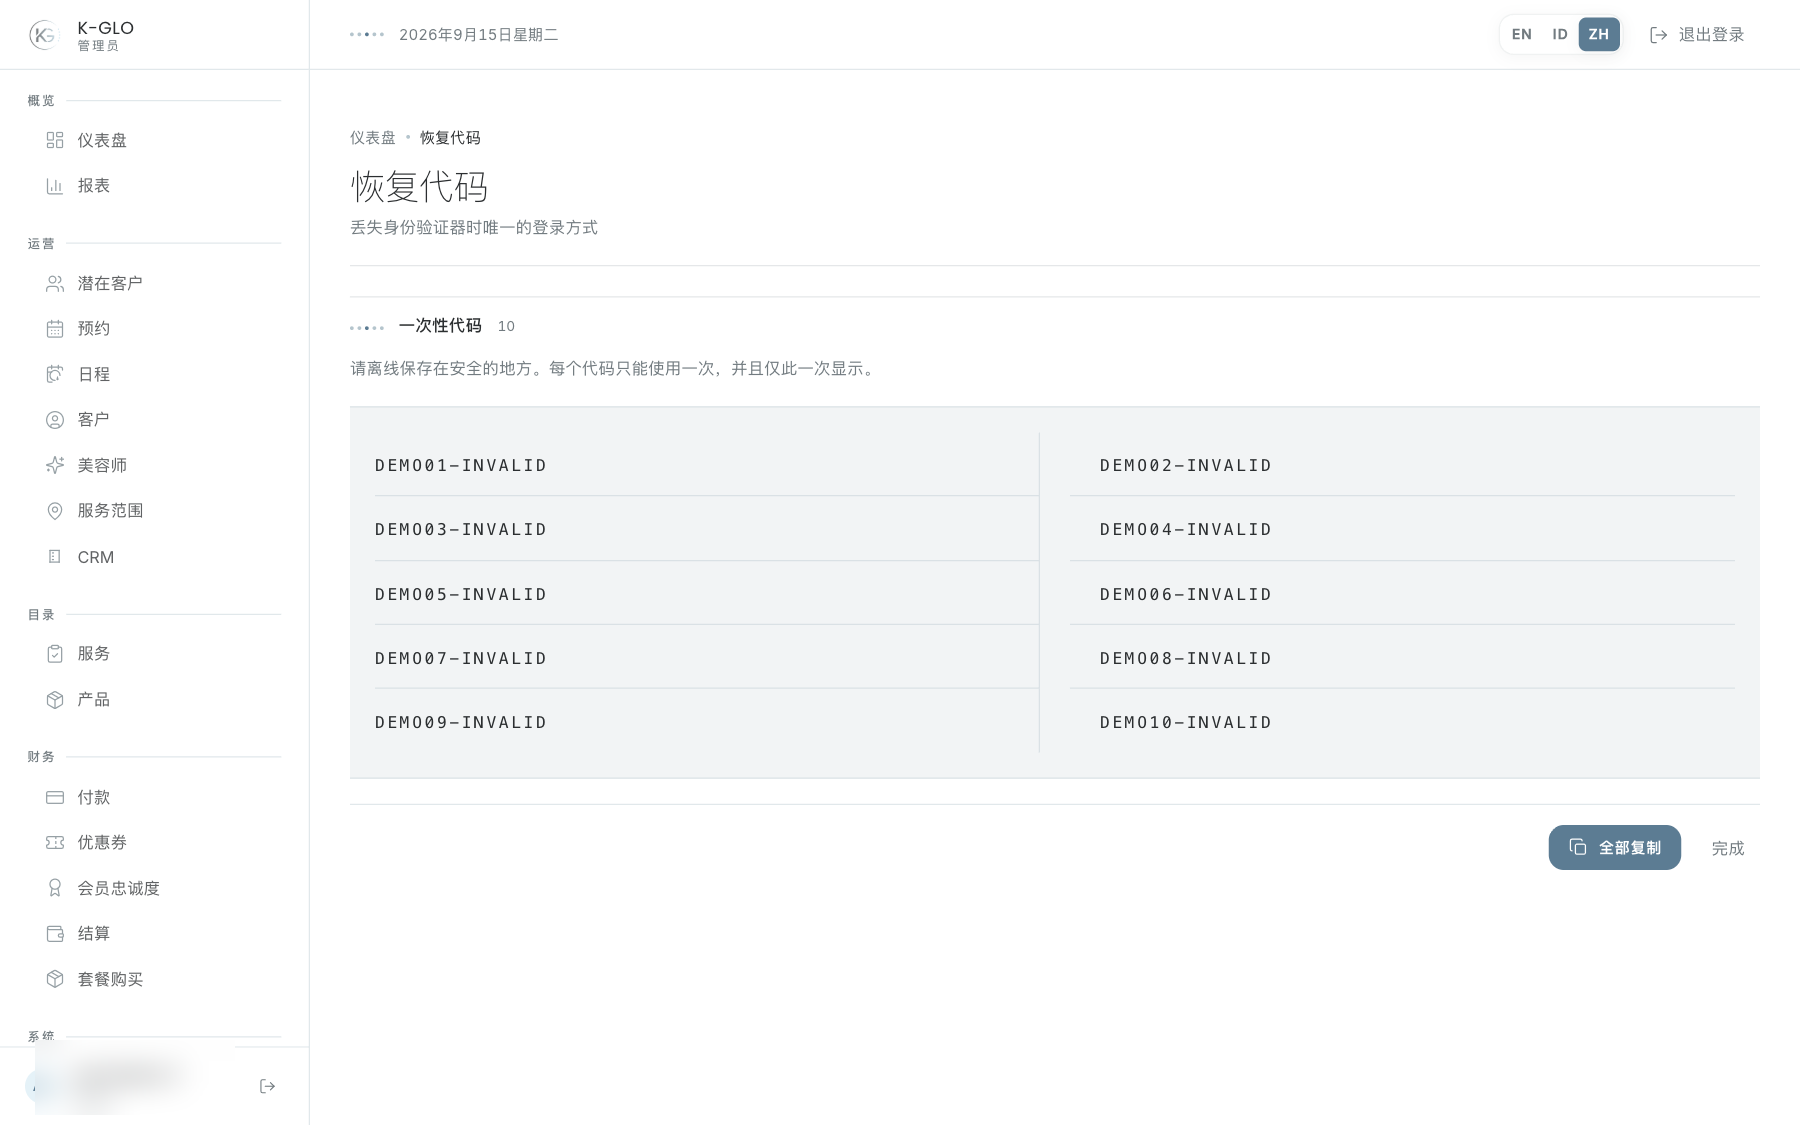
Task: Go to 仪表盘 breadcrumb link
Action: click(373, 138)
